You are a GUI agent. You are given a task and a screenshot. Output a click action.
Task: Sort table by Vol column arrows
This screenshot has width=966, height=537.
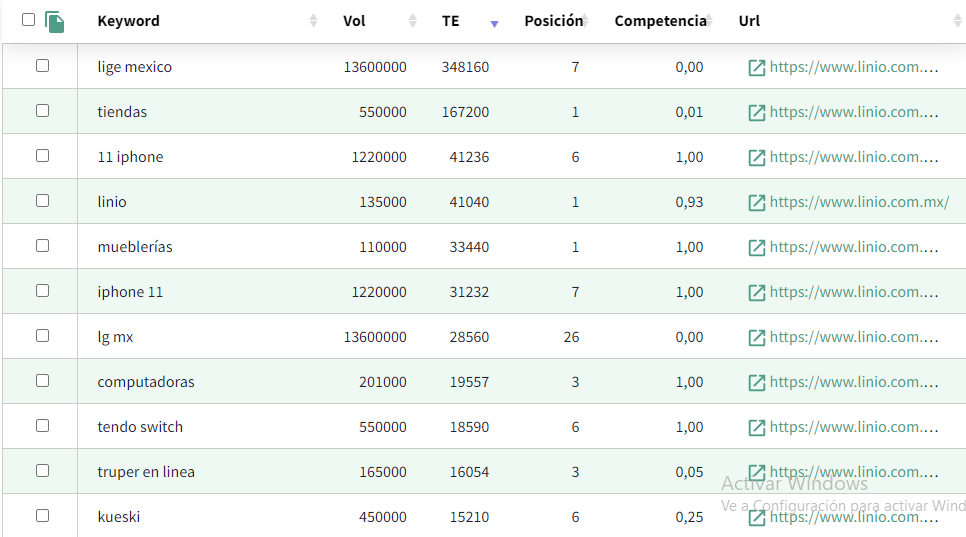[413, 21]
